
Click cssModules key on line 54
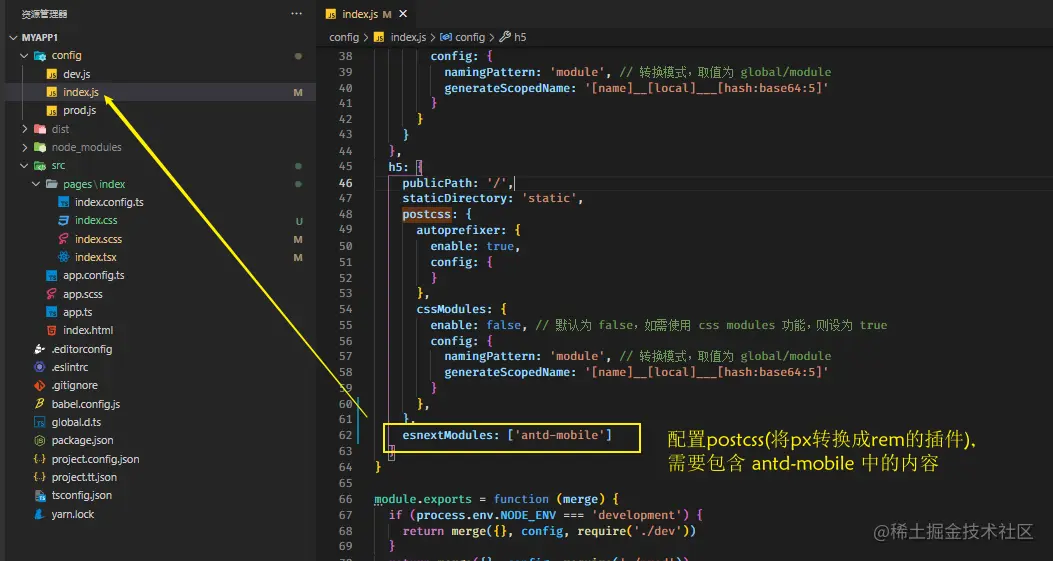[451, 309]
